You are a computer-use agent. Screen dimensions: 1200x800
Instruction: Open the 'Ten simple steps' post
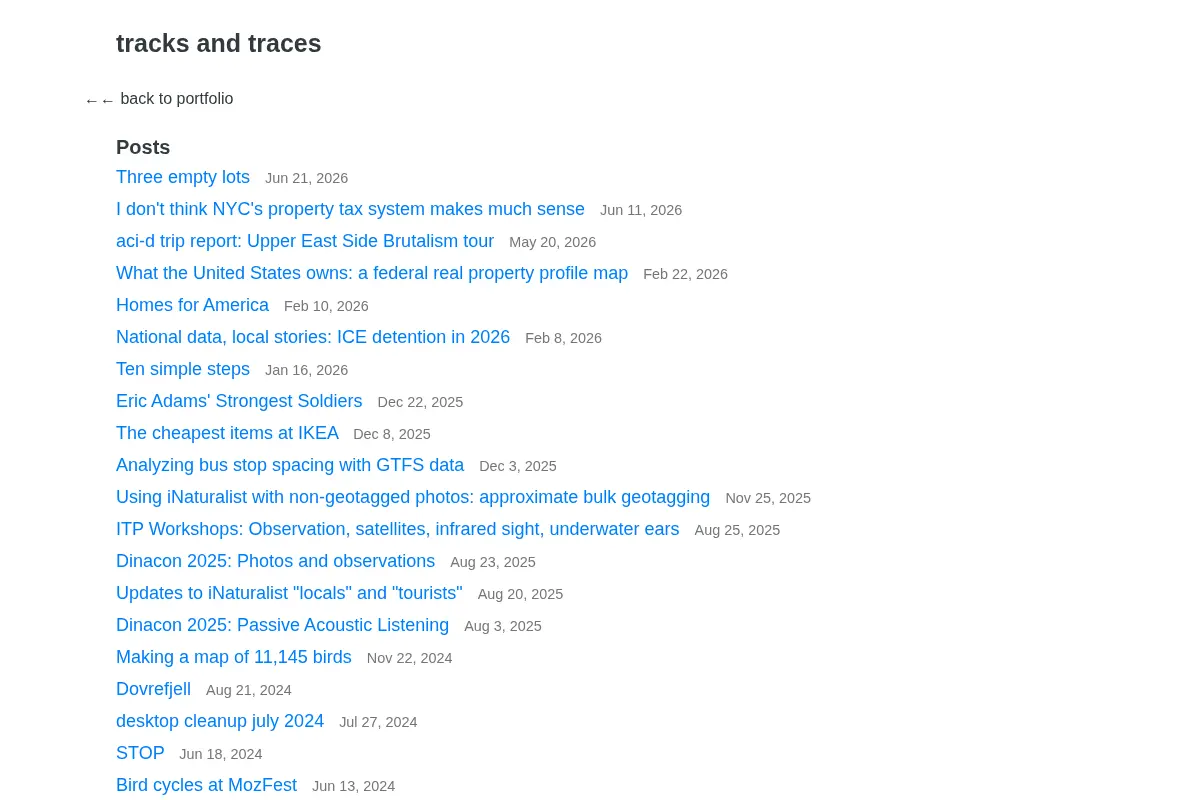coord(183,369)
